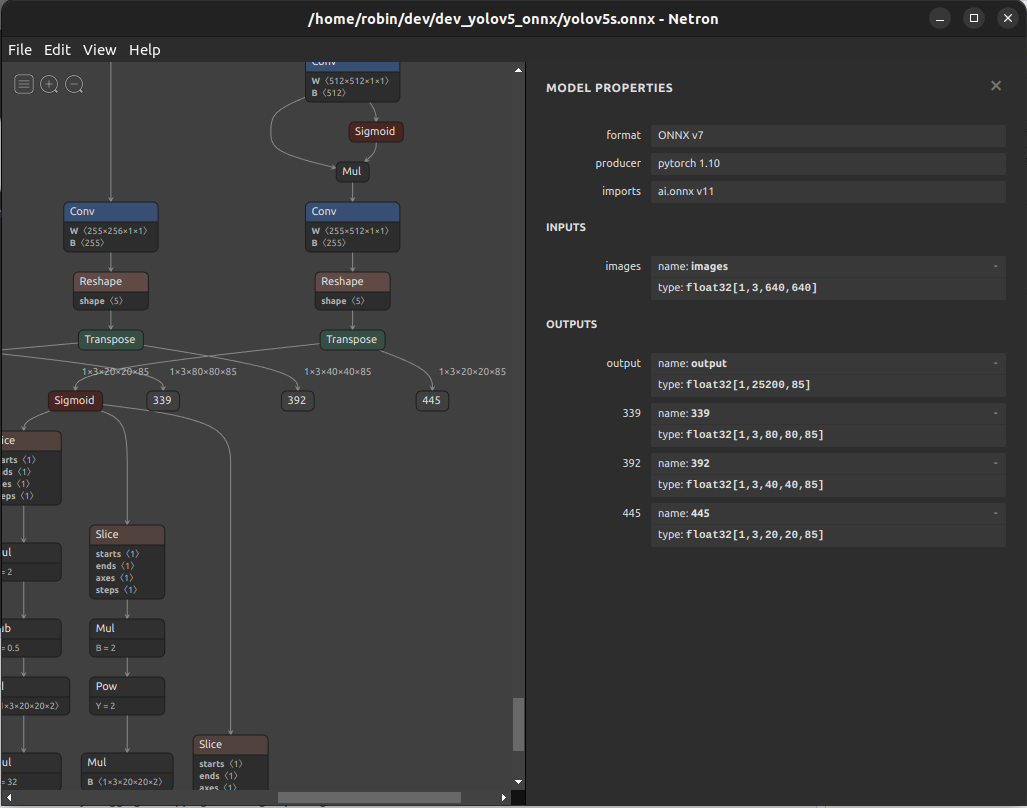Click the 1×3×80×80×85 edge label
Screen dimensions: 1027x808
[x=203, y=372]
